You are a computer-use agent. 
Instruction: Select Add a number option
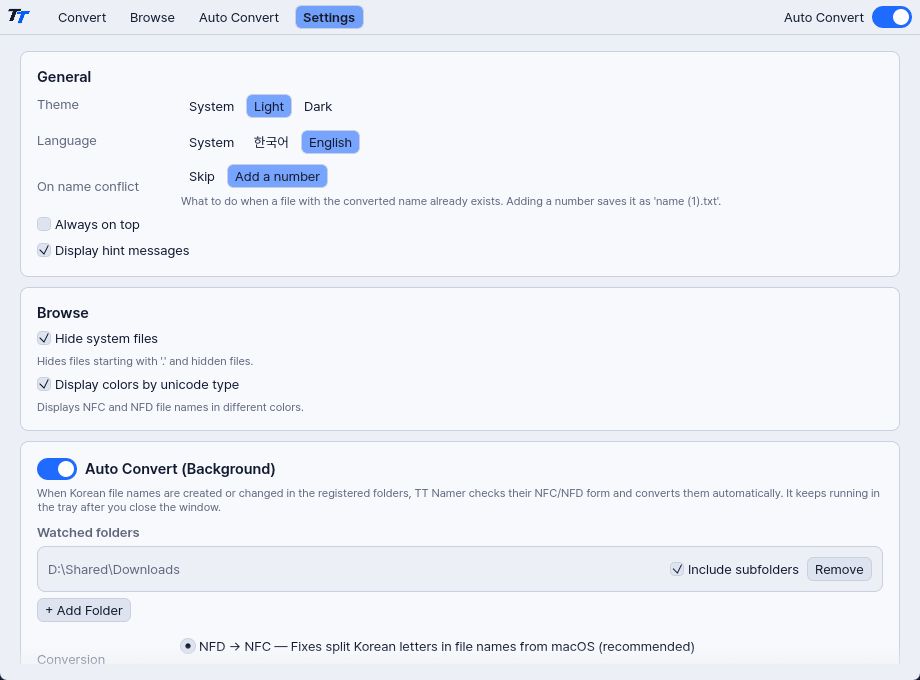pos(278,177)
